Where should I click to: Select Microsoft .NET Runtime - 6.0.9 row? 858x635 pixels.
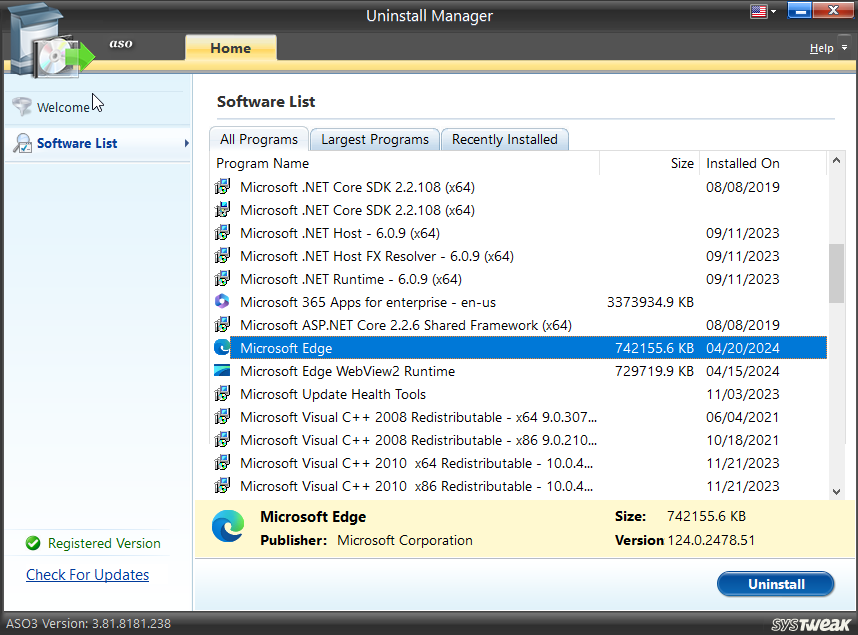[x=350, y=279]
